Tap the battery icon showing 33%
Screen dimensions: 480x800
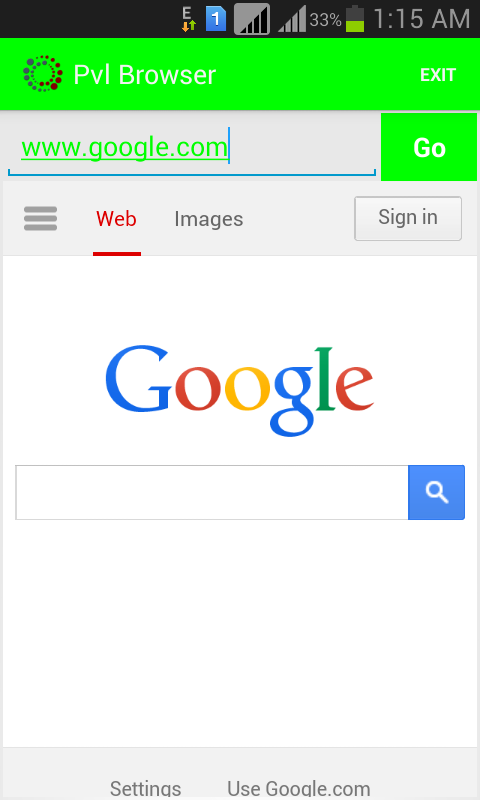click(x=355, y=19)
